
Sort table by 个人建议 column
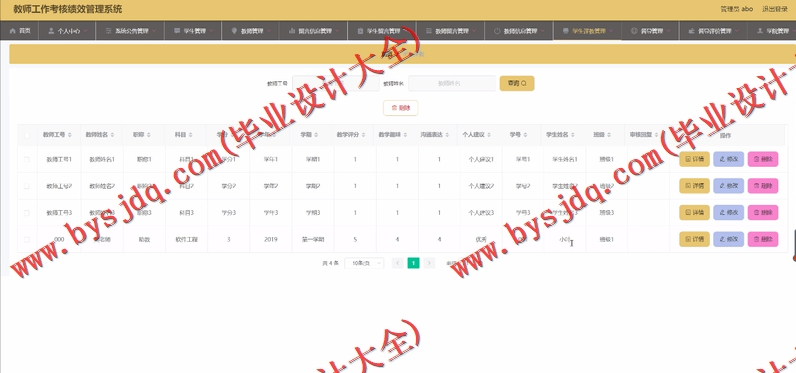(x=489, y=135)
